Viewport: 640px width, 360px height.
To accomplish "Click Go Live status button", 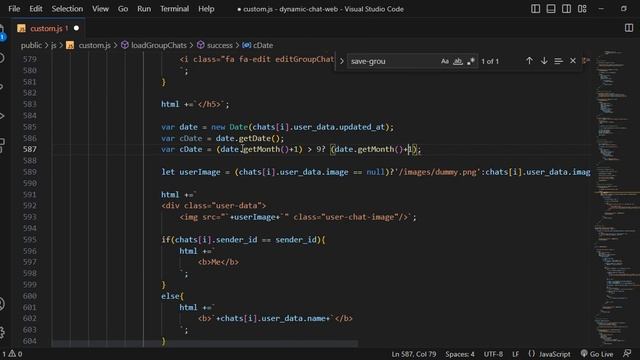I will coord(597,354).
